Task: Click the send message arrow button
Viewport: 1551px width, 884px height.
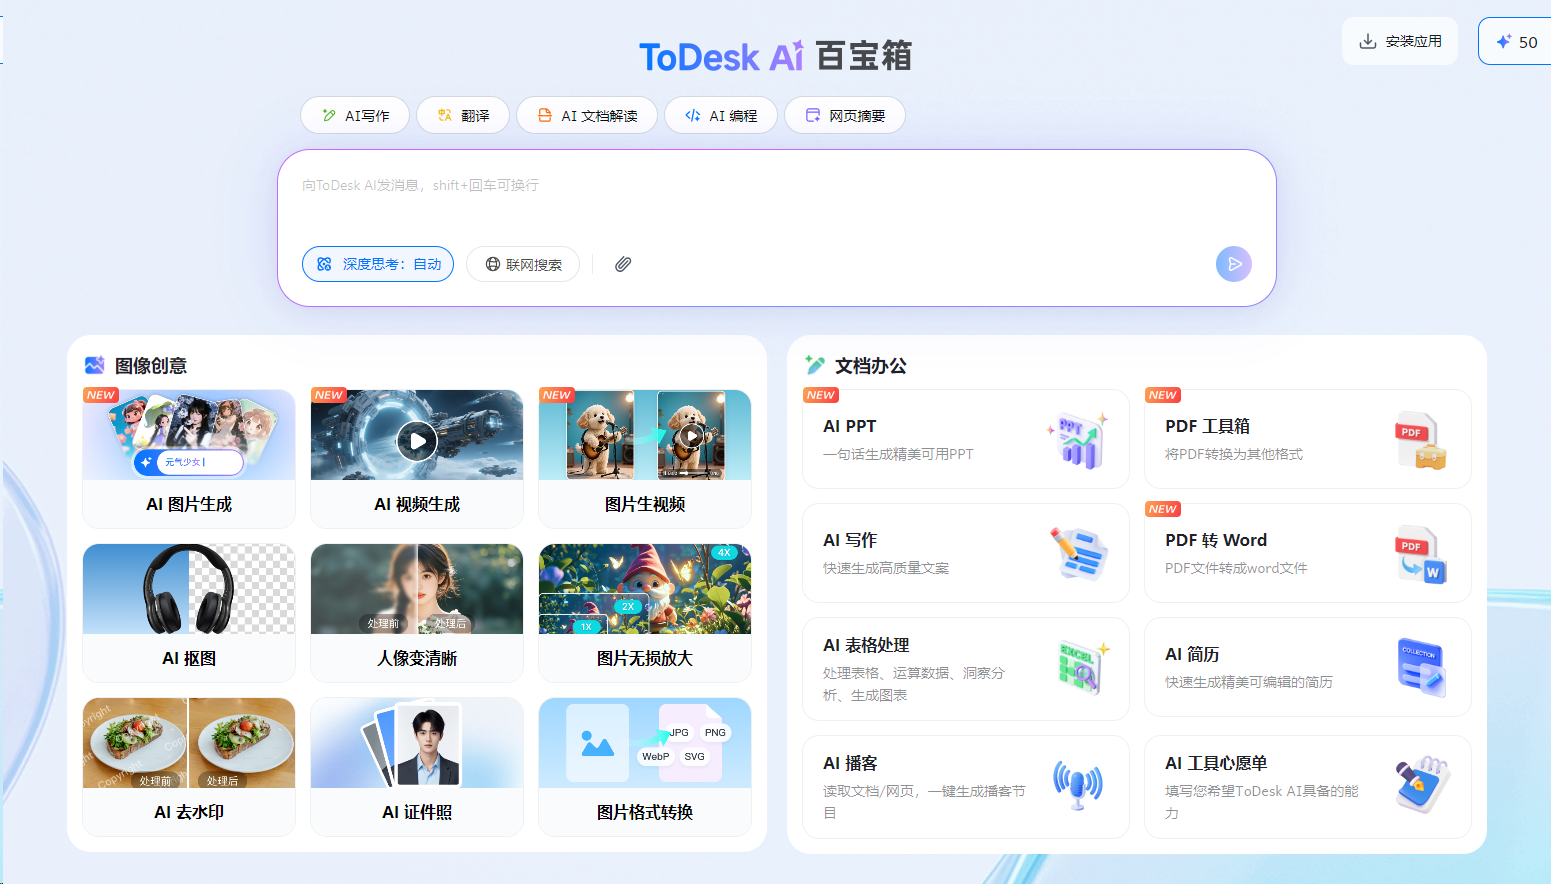Action: point(1234,264)
